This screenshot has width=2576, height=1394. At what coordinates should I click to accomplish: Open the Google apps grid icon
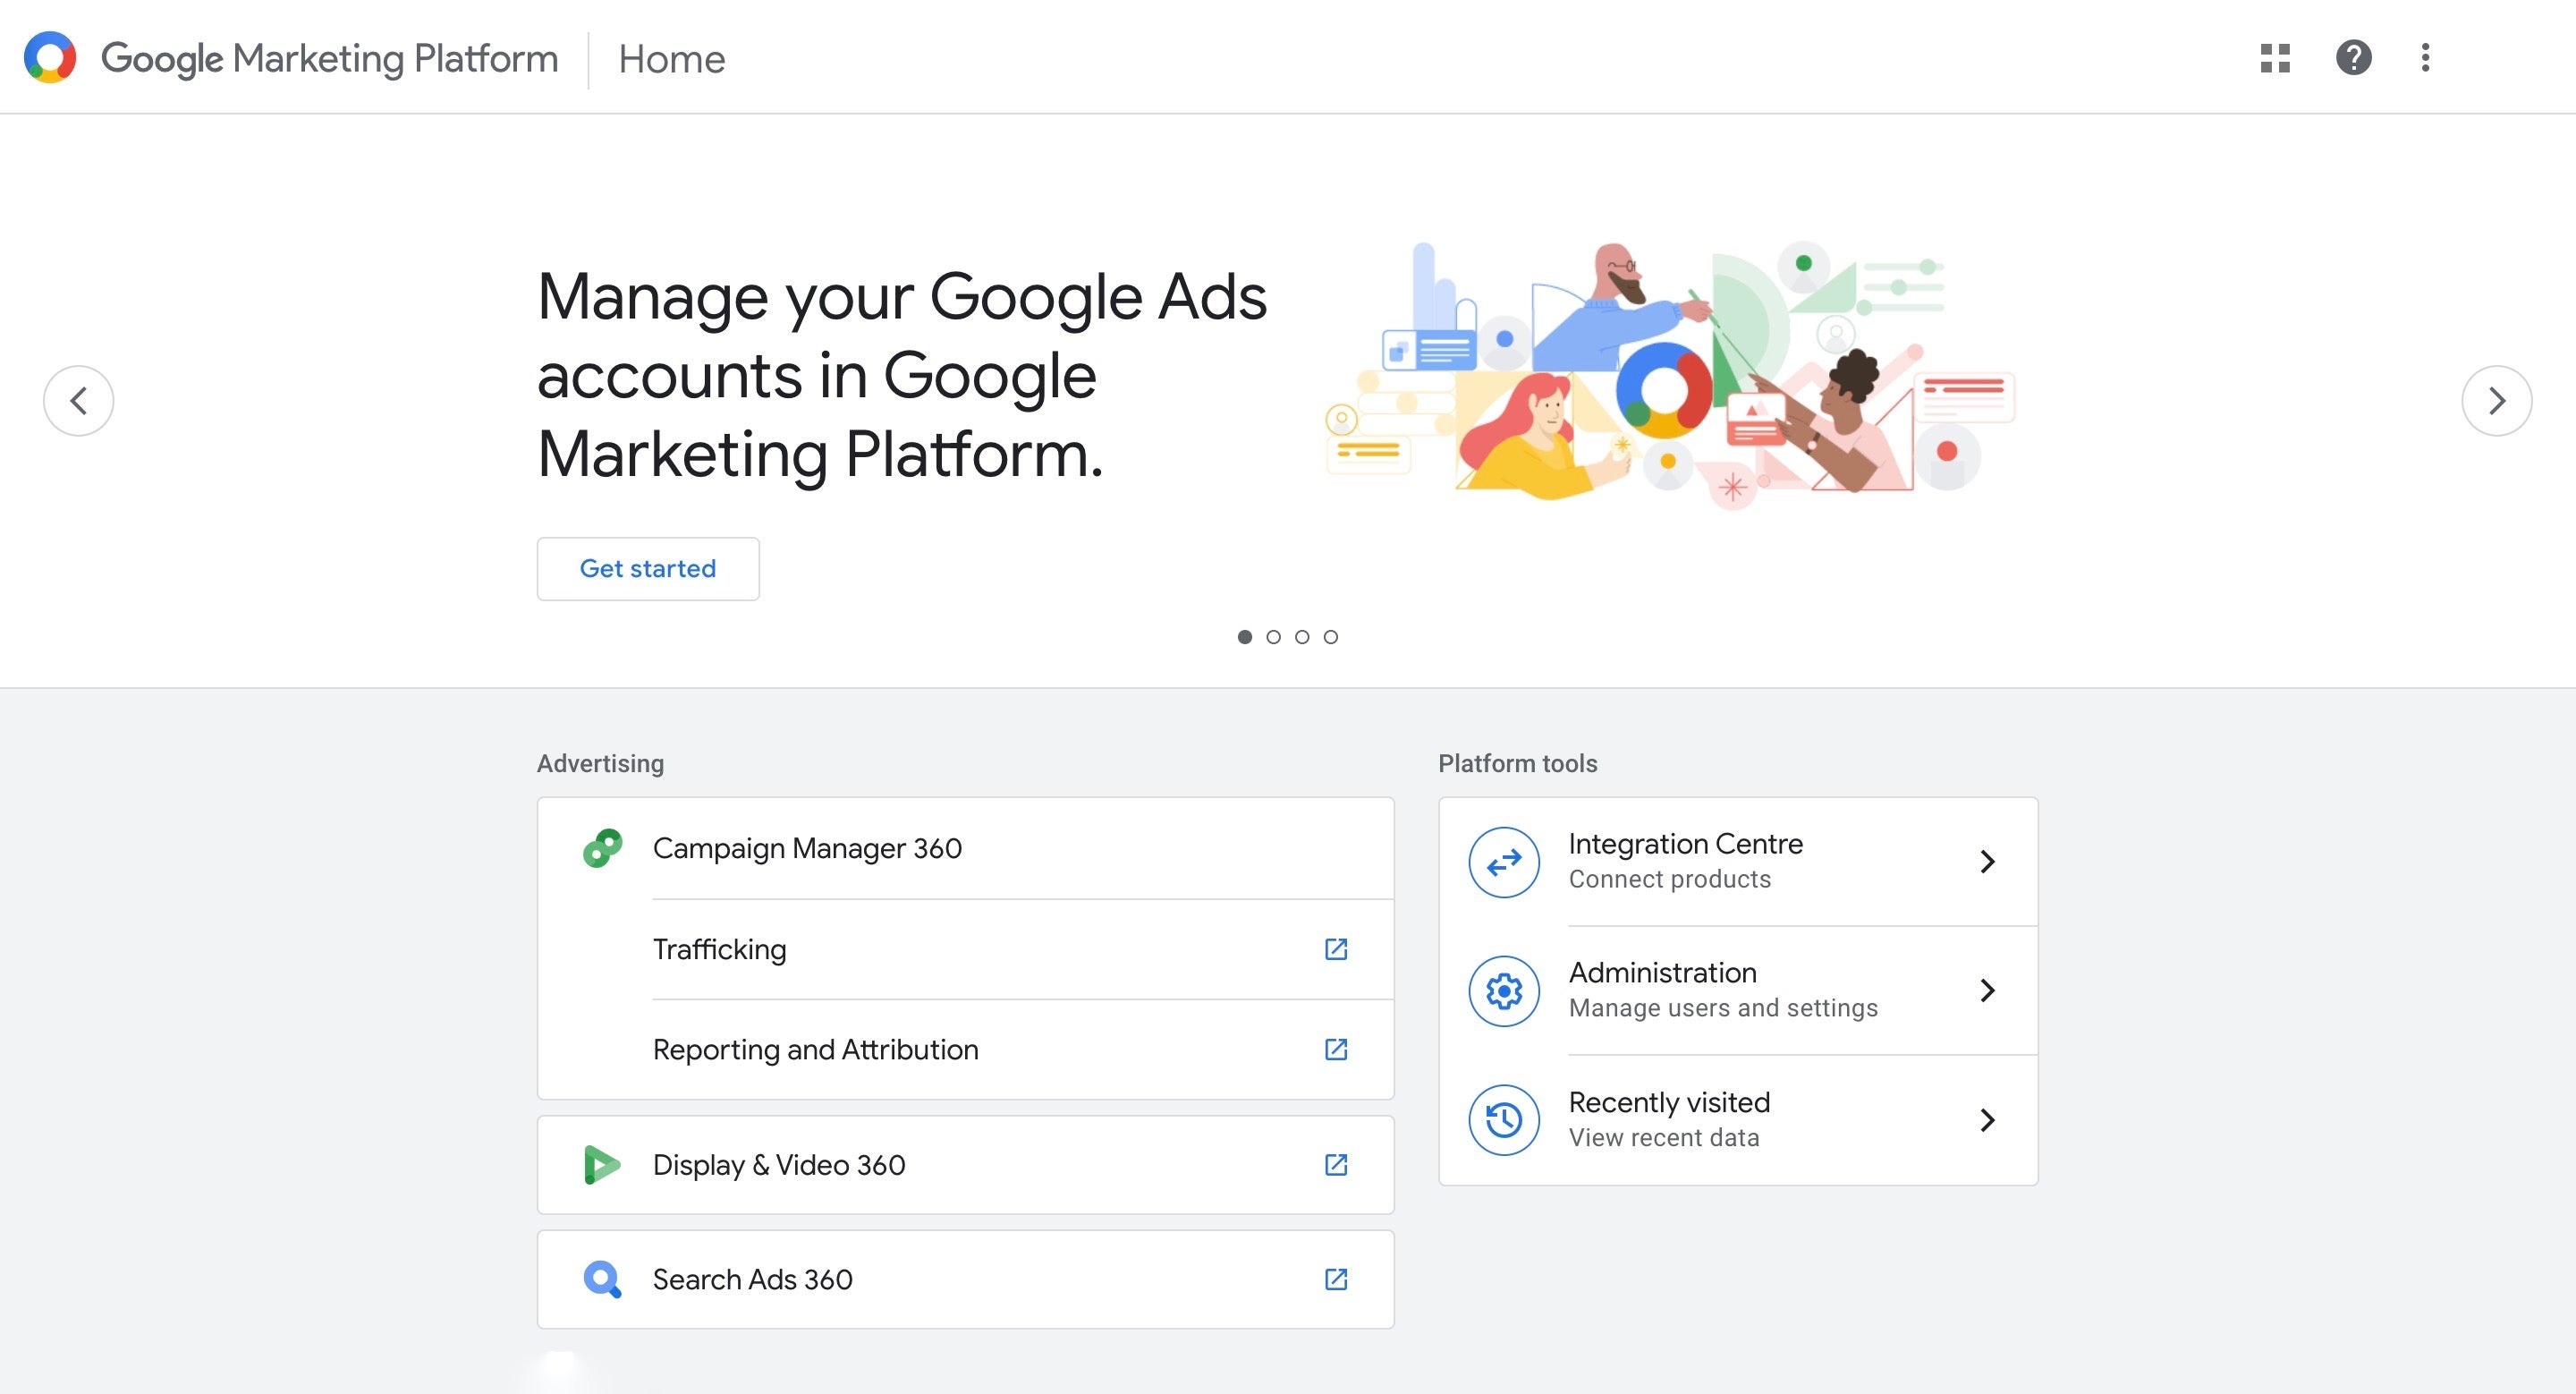2275,59
